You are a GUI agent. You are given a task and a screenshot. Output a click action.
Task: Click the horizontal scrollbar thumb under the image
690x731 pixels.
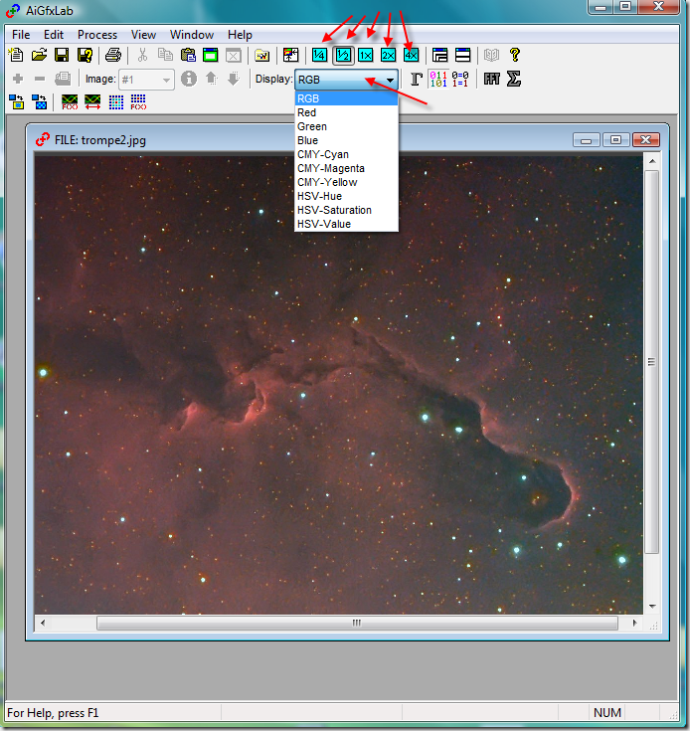coord(356,622)
